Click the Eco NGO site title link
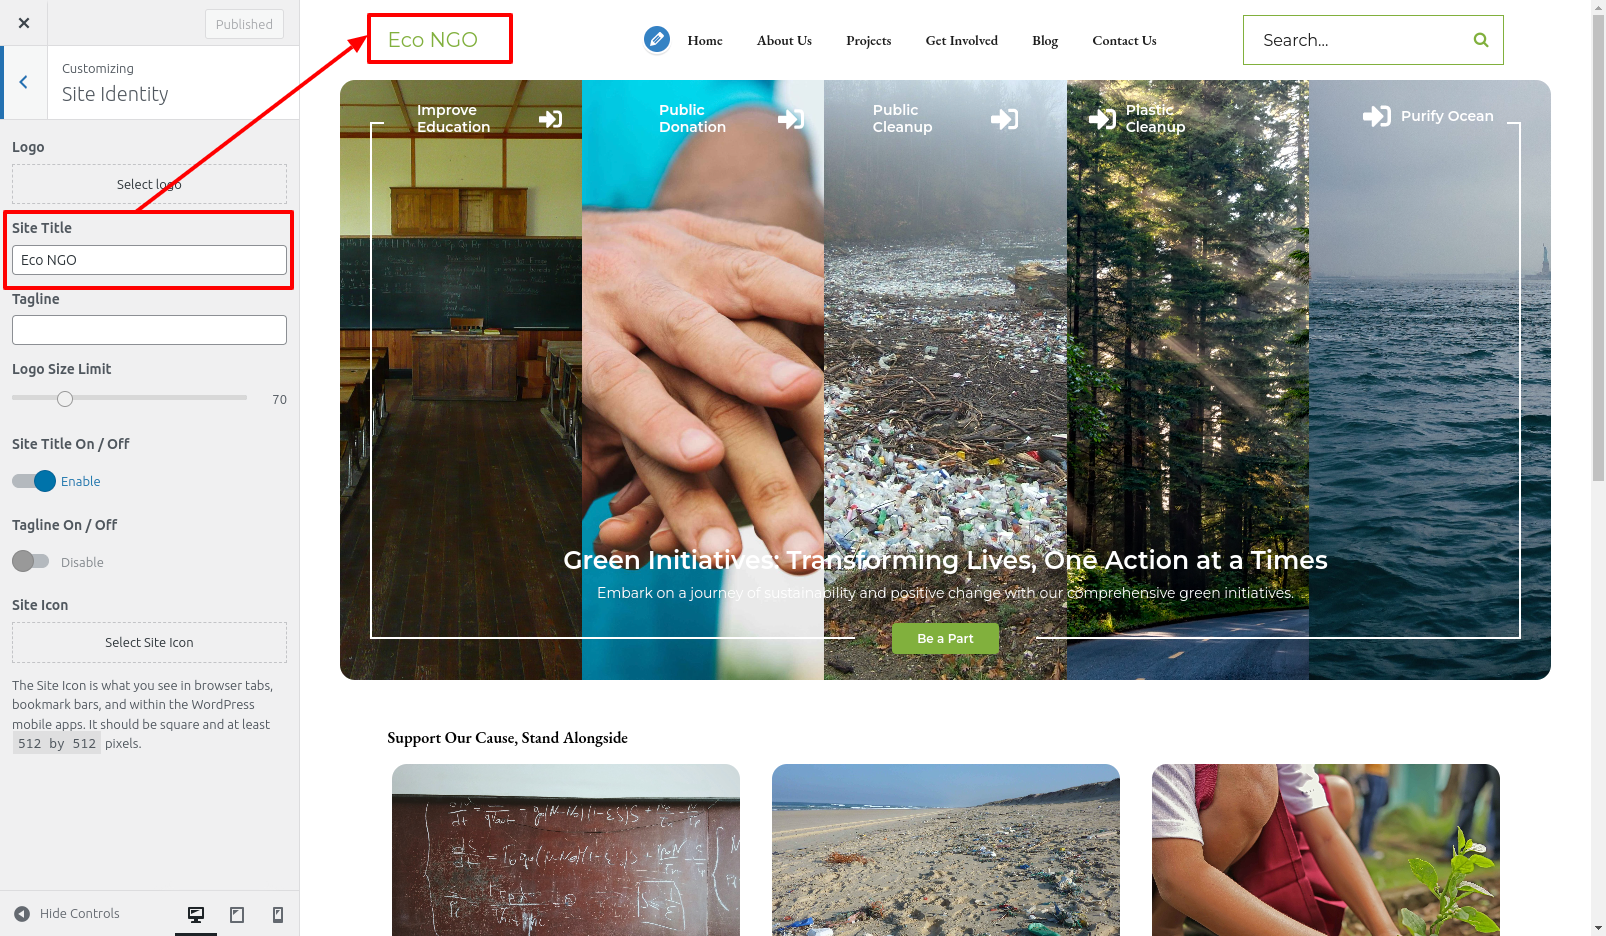The image size is (1606, 936). pos(432,40)
